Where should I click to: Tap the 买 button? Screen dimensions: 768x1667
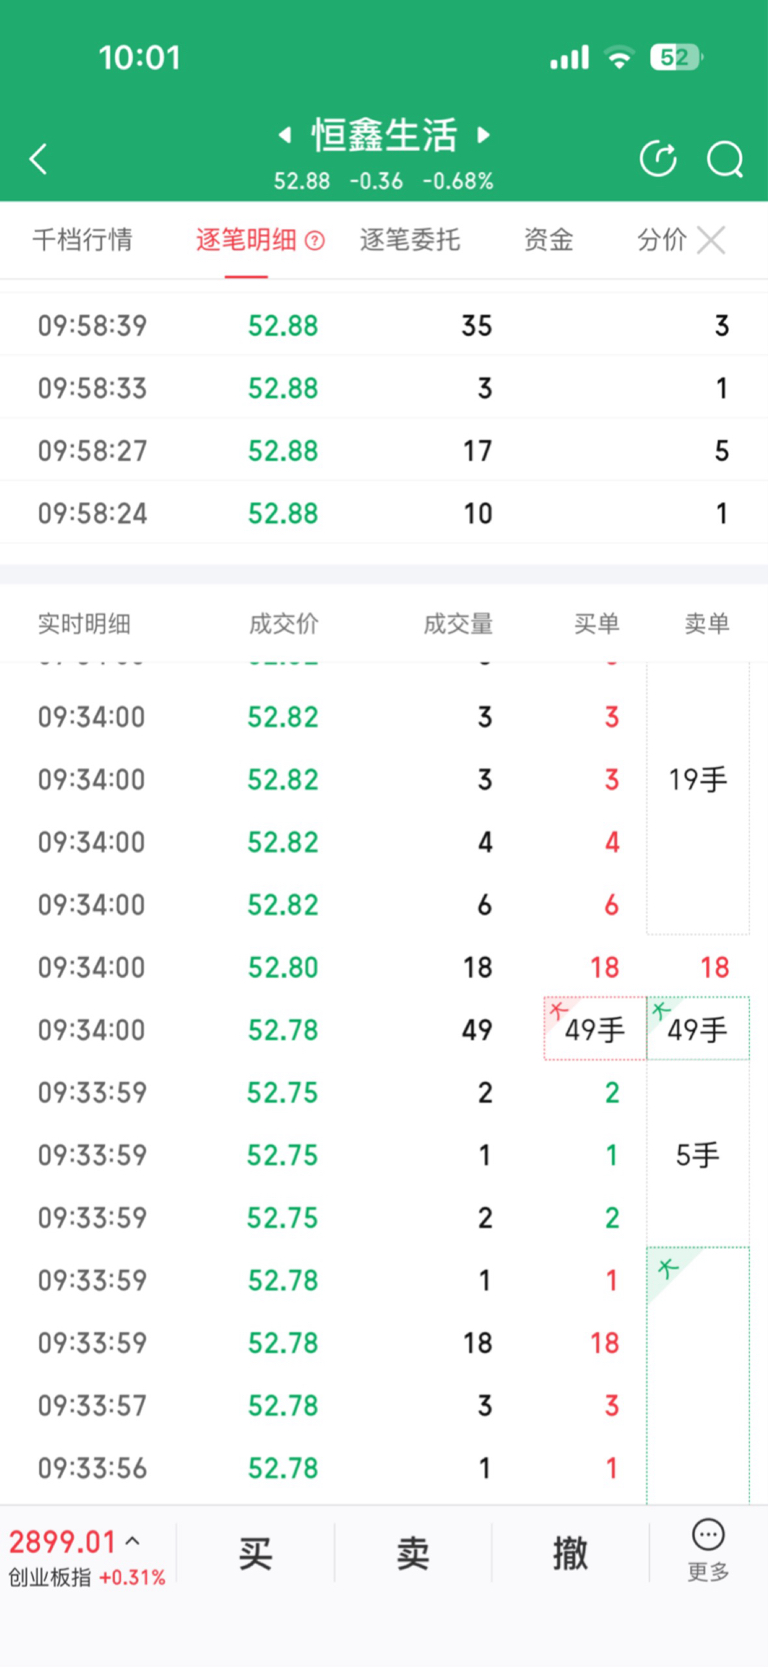pyautogui.click(x=255, y=1553)
